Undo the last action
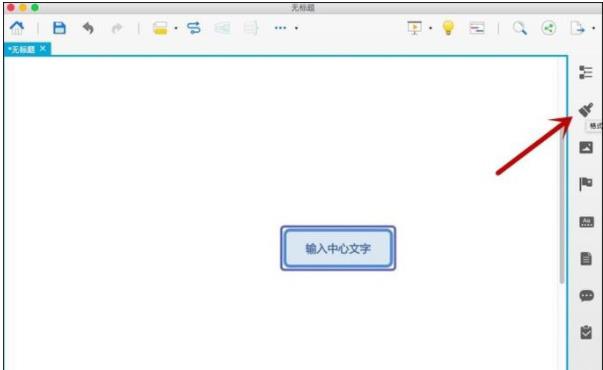Screen dimensions: 603x370 [88, 28]
